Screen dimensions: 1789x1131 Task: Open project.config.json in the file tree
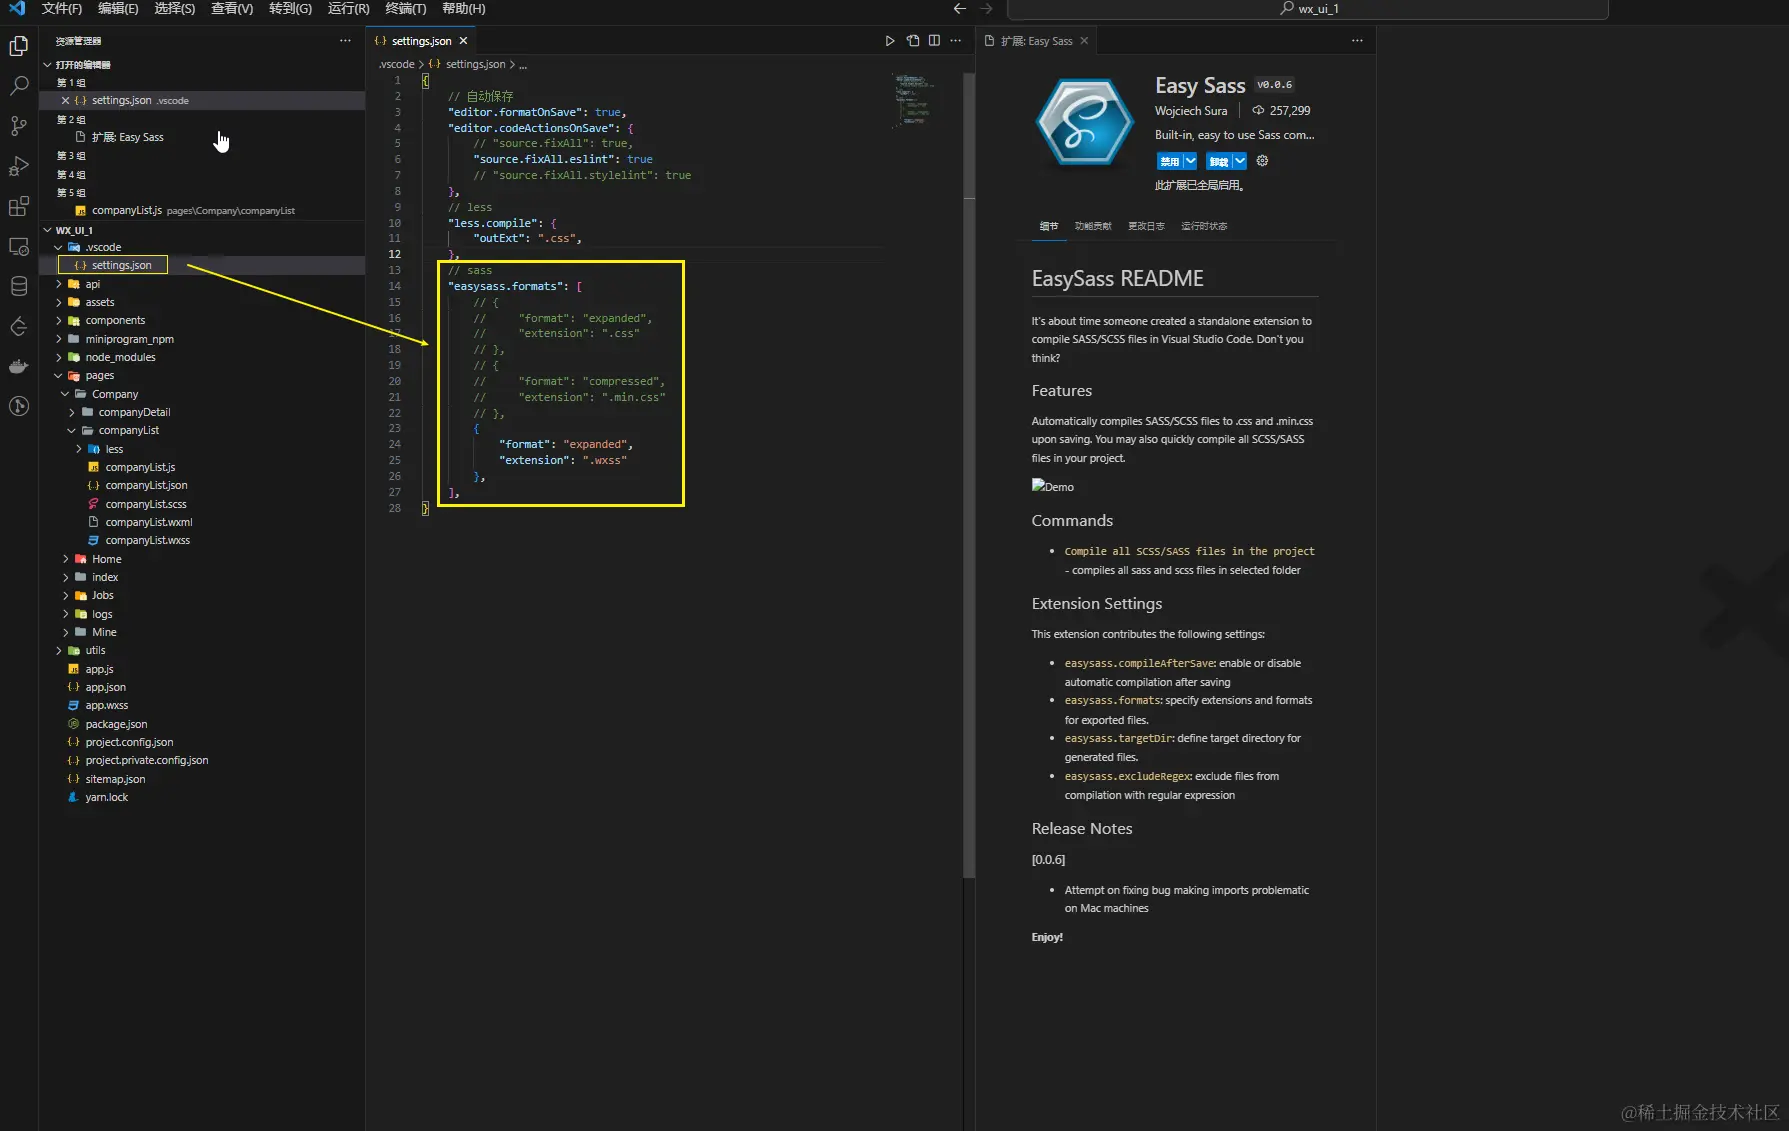coord(129,743)
